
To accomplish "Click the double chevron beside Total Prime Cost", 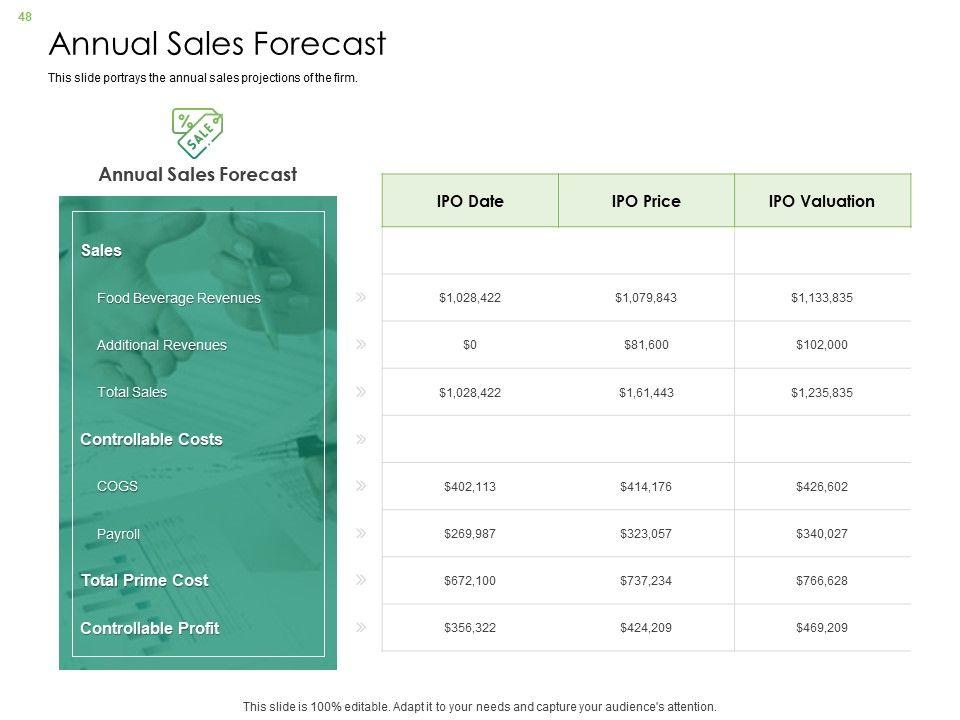I will pos(360,580).
